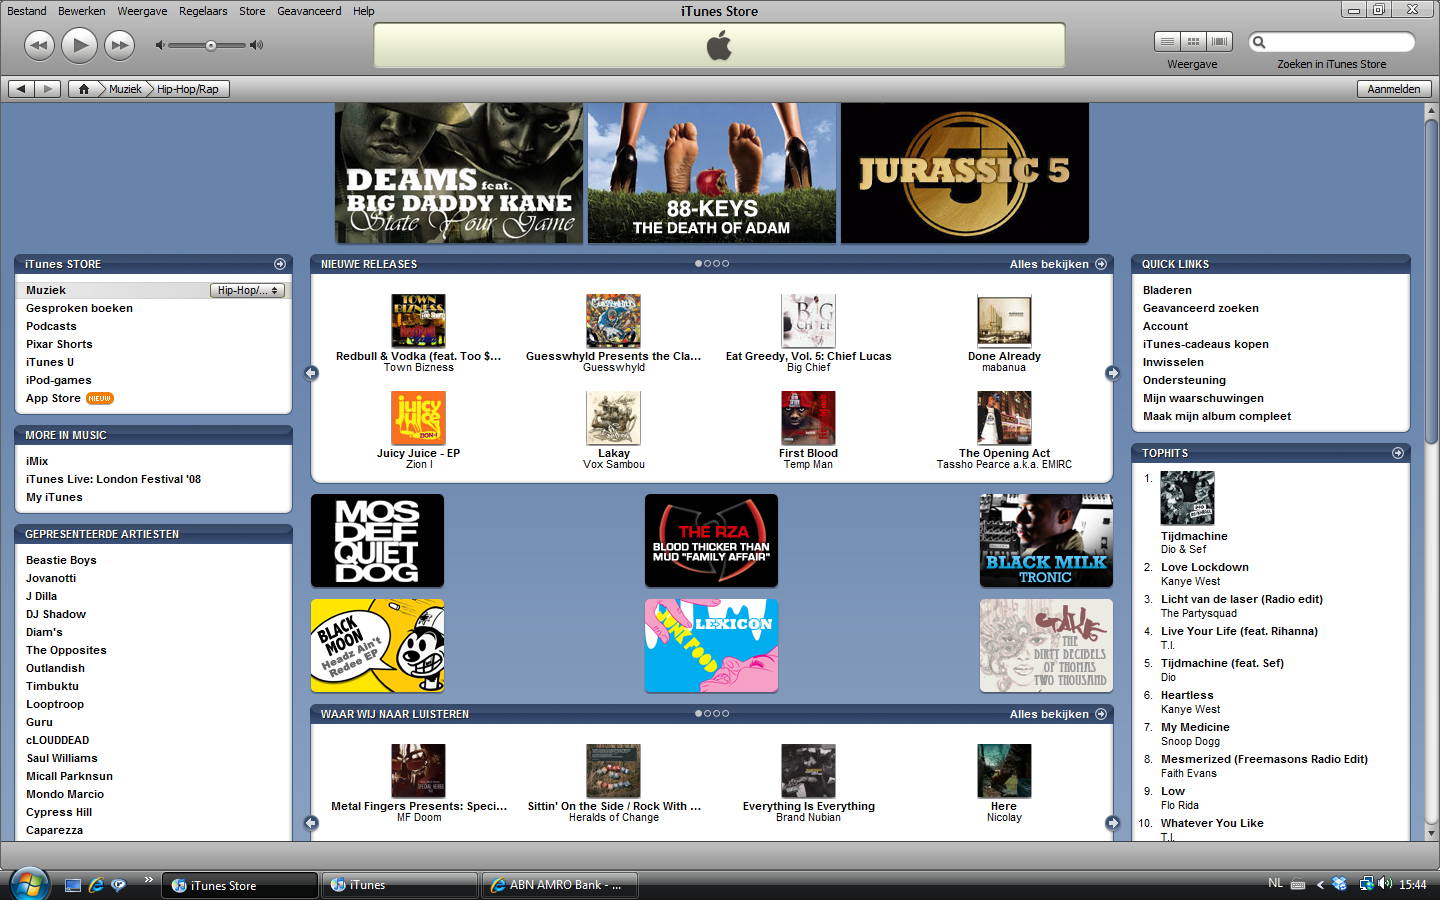Screen dimensions: 1440x900
Task: Select second page dot in Nieuwe Releases
Action: (707, 264)
